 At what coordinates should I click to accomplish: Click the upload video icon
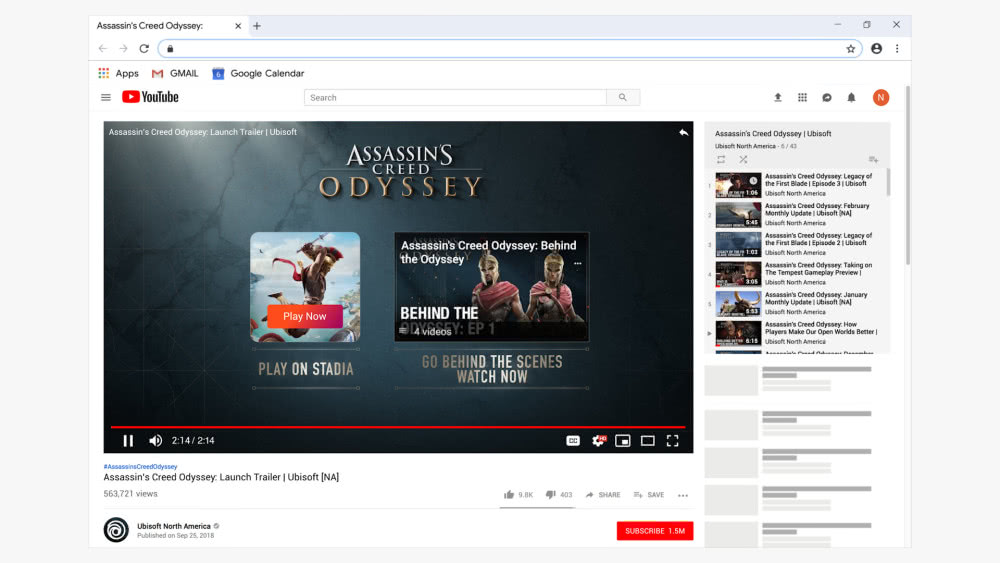pos(777,98)
